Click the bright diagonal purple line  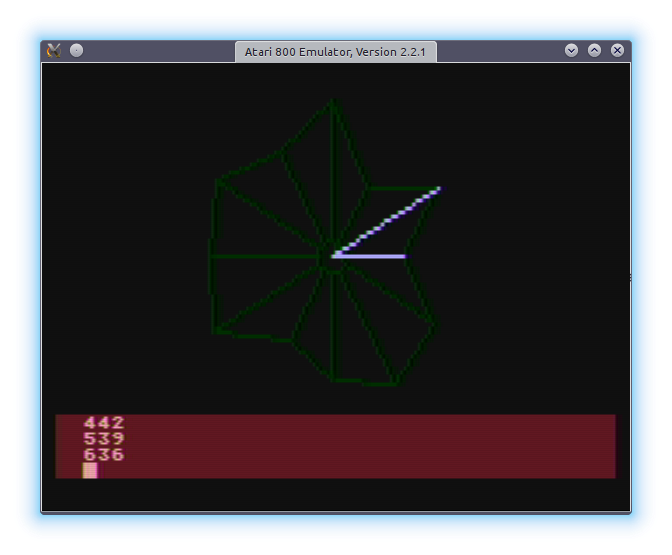[388, 221]
